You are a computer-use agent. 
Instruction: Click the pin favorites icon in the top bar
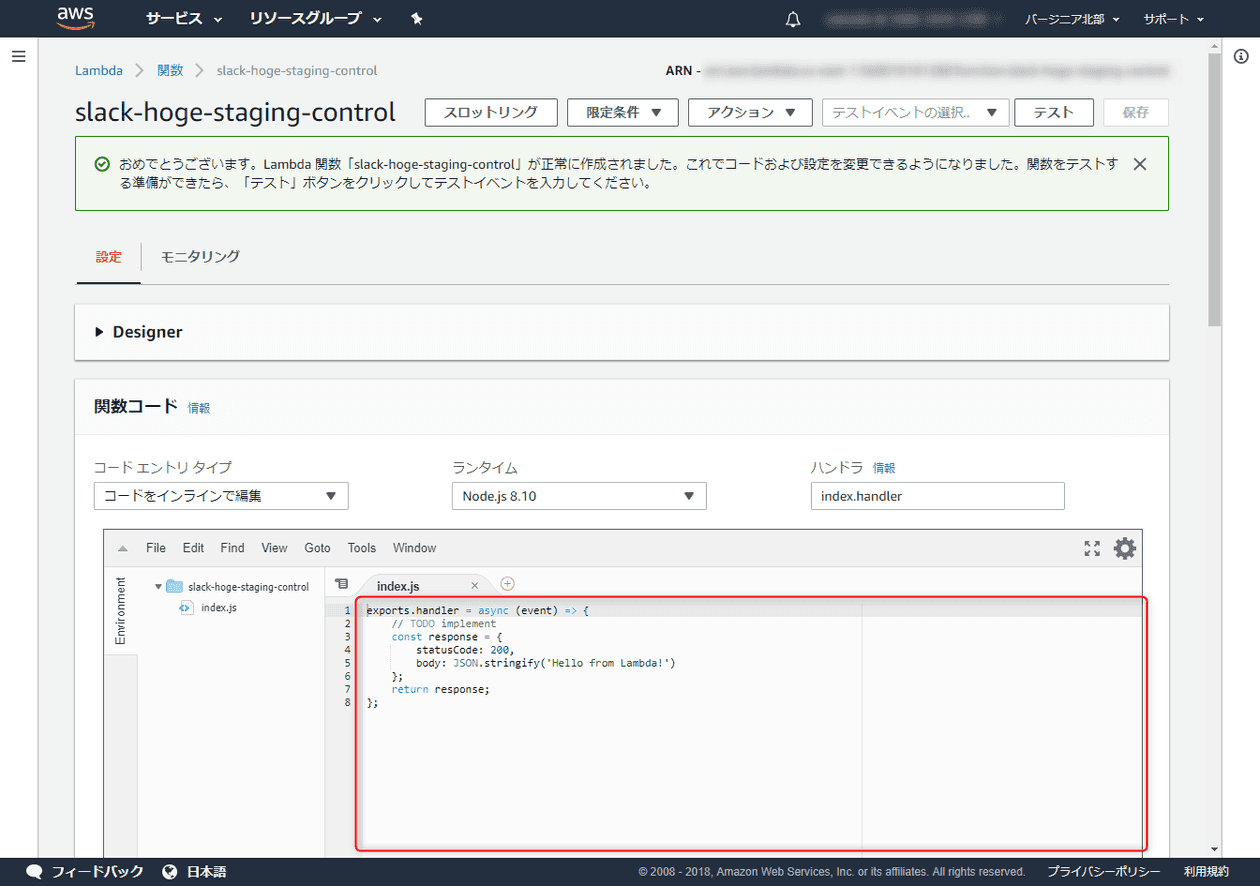pos(417,18)
